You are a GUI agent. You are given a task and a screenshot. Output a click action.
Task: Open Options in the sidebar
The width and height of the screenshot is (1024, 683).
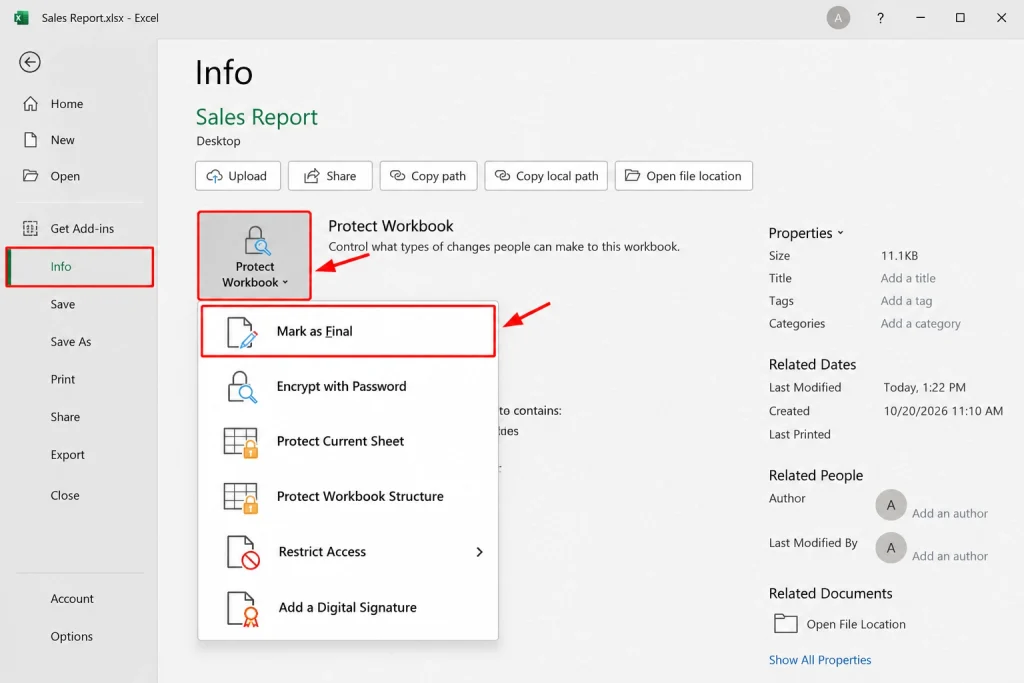click(x=71, y=636)
